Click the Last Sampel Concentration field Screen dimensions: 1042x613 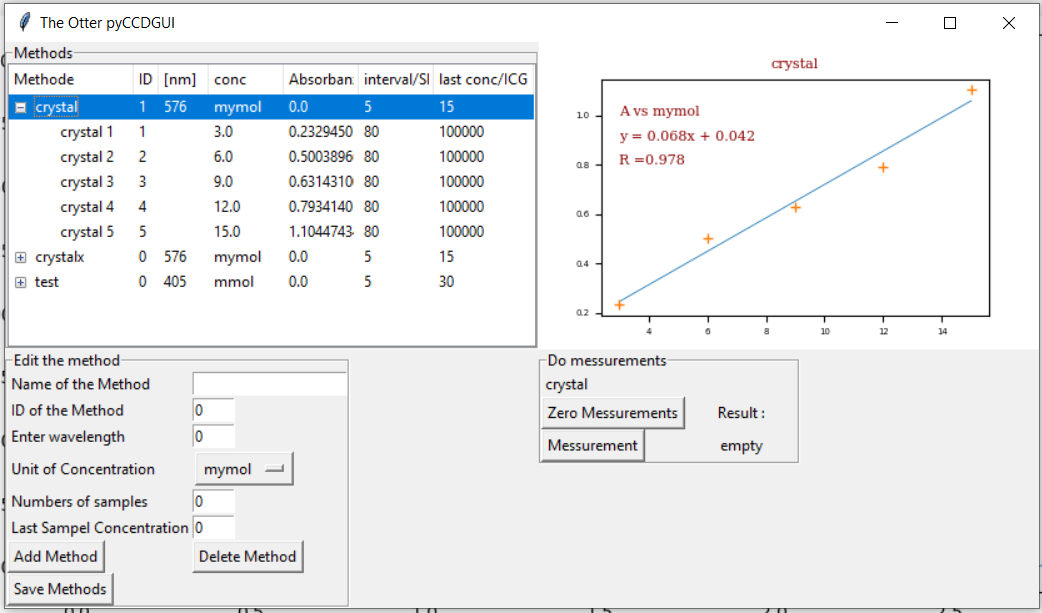click(213, 527)
